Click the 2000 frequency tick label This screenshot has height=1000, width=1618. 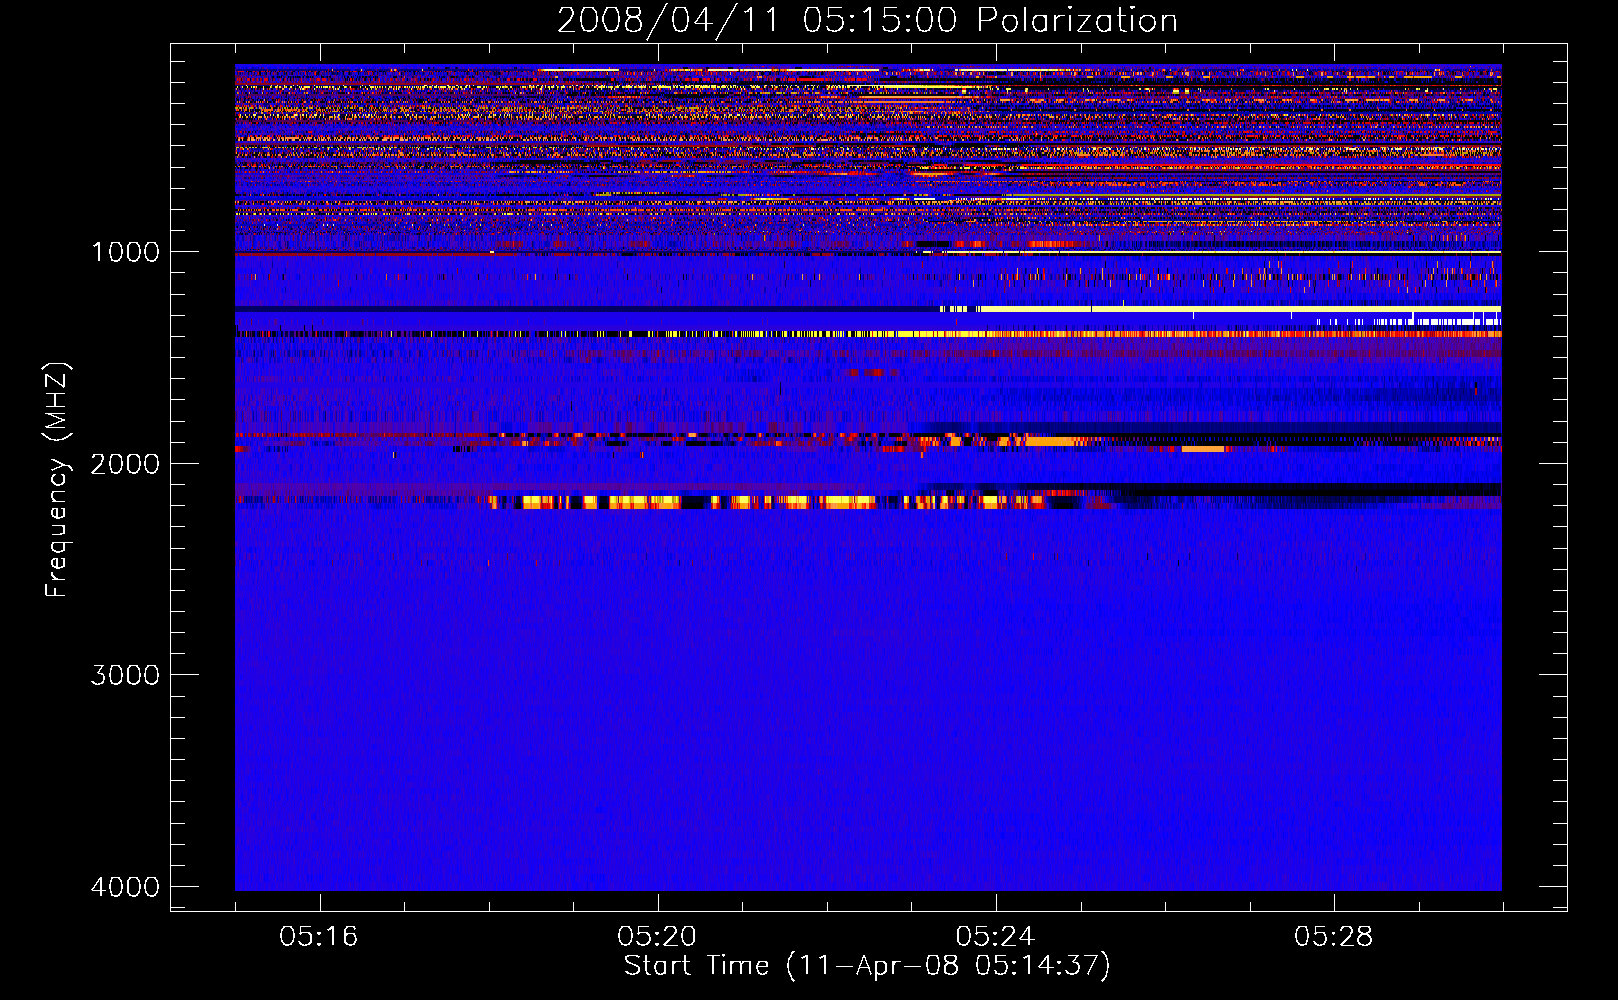(125, 464)
